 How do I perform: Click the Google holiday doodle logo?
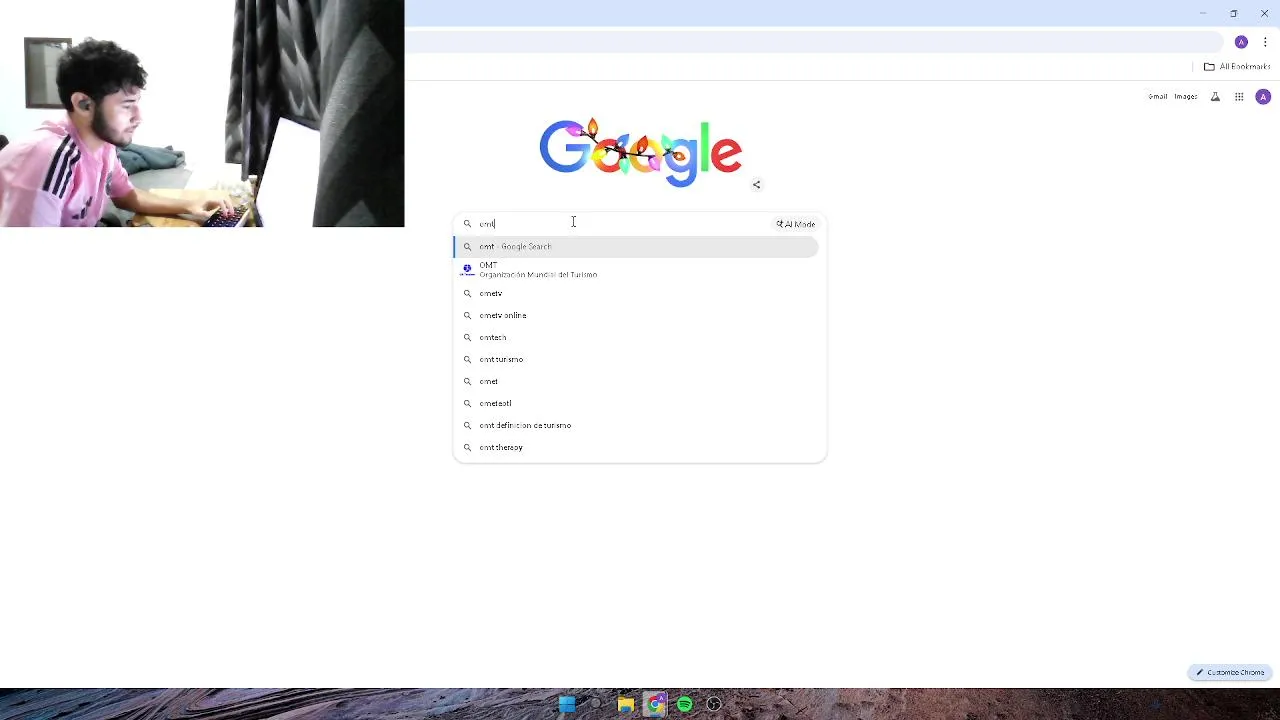(640, 152)
